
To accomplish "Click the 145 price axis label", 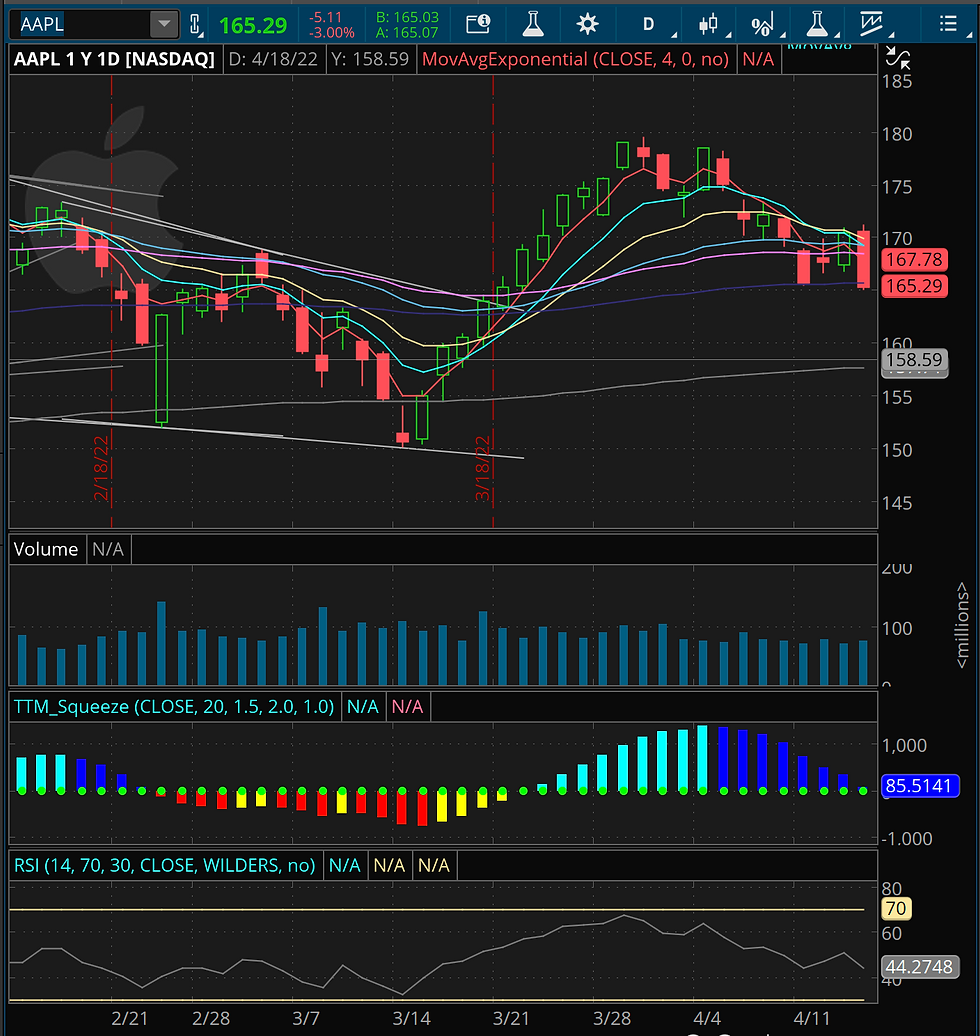I will (897, 503).
